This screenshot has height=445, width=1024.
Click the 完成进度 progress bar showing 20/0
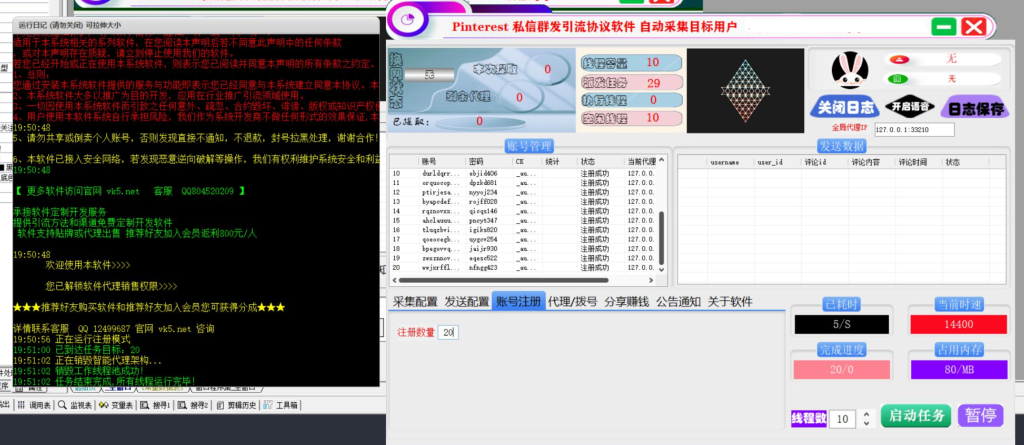(841, 370)
